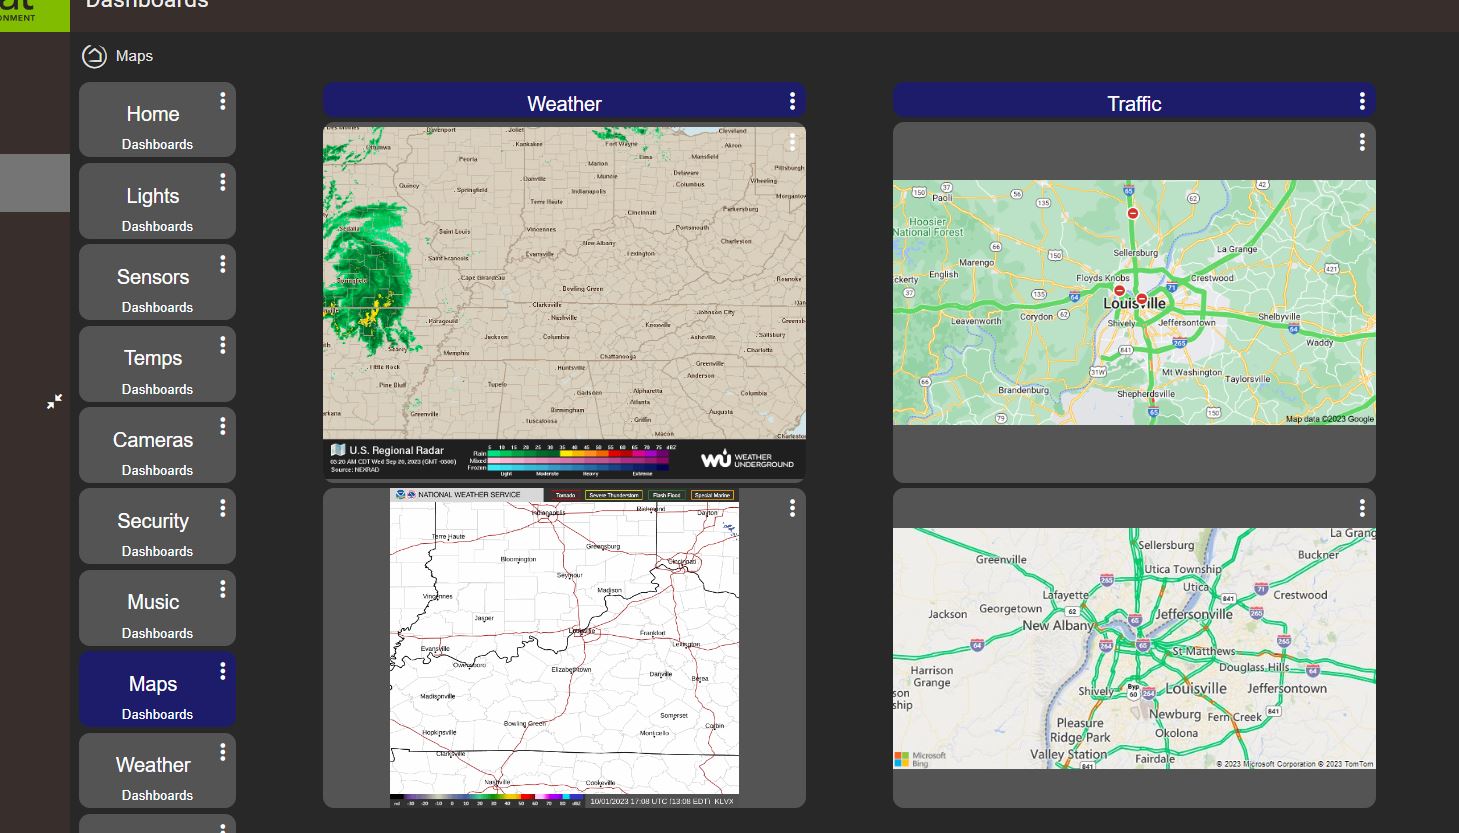Click the collapse arrows icon at left edge
Image resolution: width=1459 pixels, height=833 pixels.
point(54,401)
